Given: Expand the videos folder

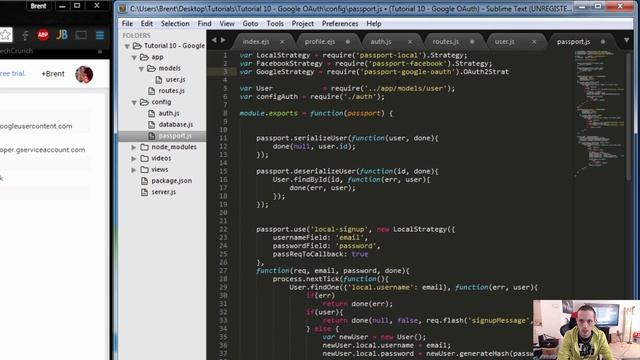Looking at the screenshot, I should coord(134,158).
